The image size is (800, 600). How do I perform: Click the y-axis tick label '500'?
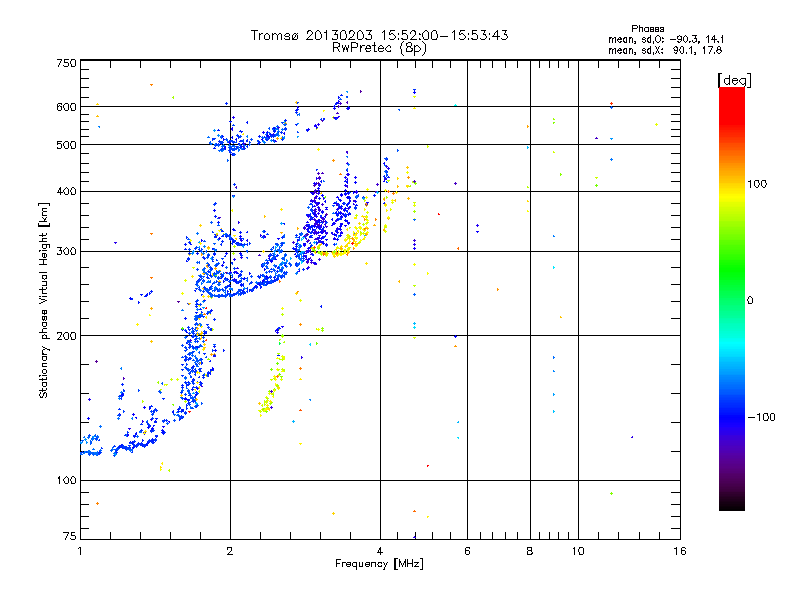click(66, 145)
